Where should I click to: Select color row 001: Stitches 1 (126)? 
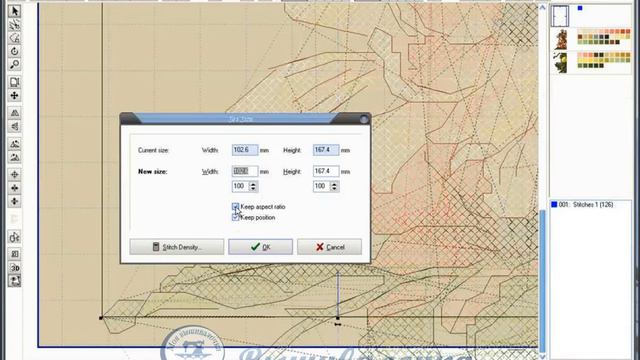point(590,204)
